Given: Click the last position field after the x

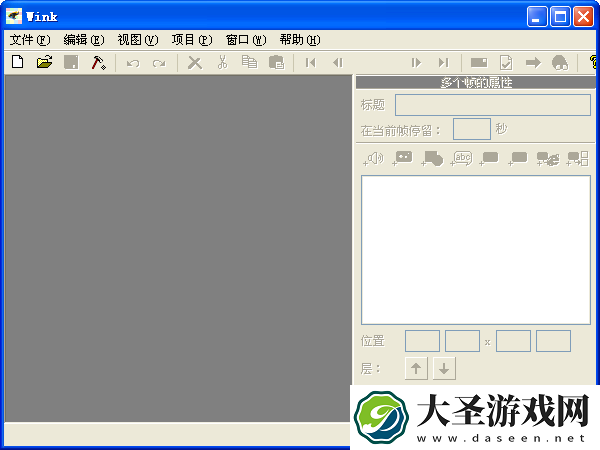Looking at the screenshot, I should coord(553,341).
